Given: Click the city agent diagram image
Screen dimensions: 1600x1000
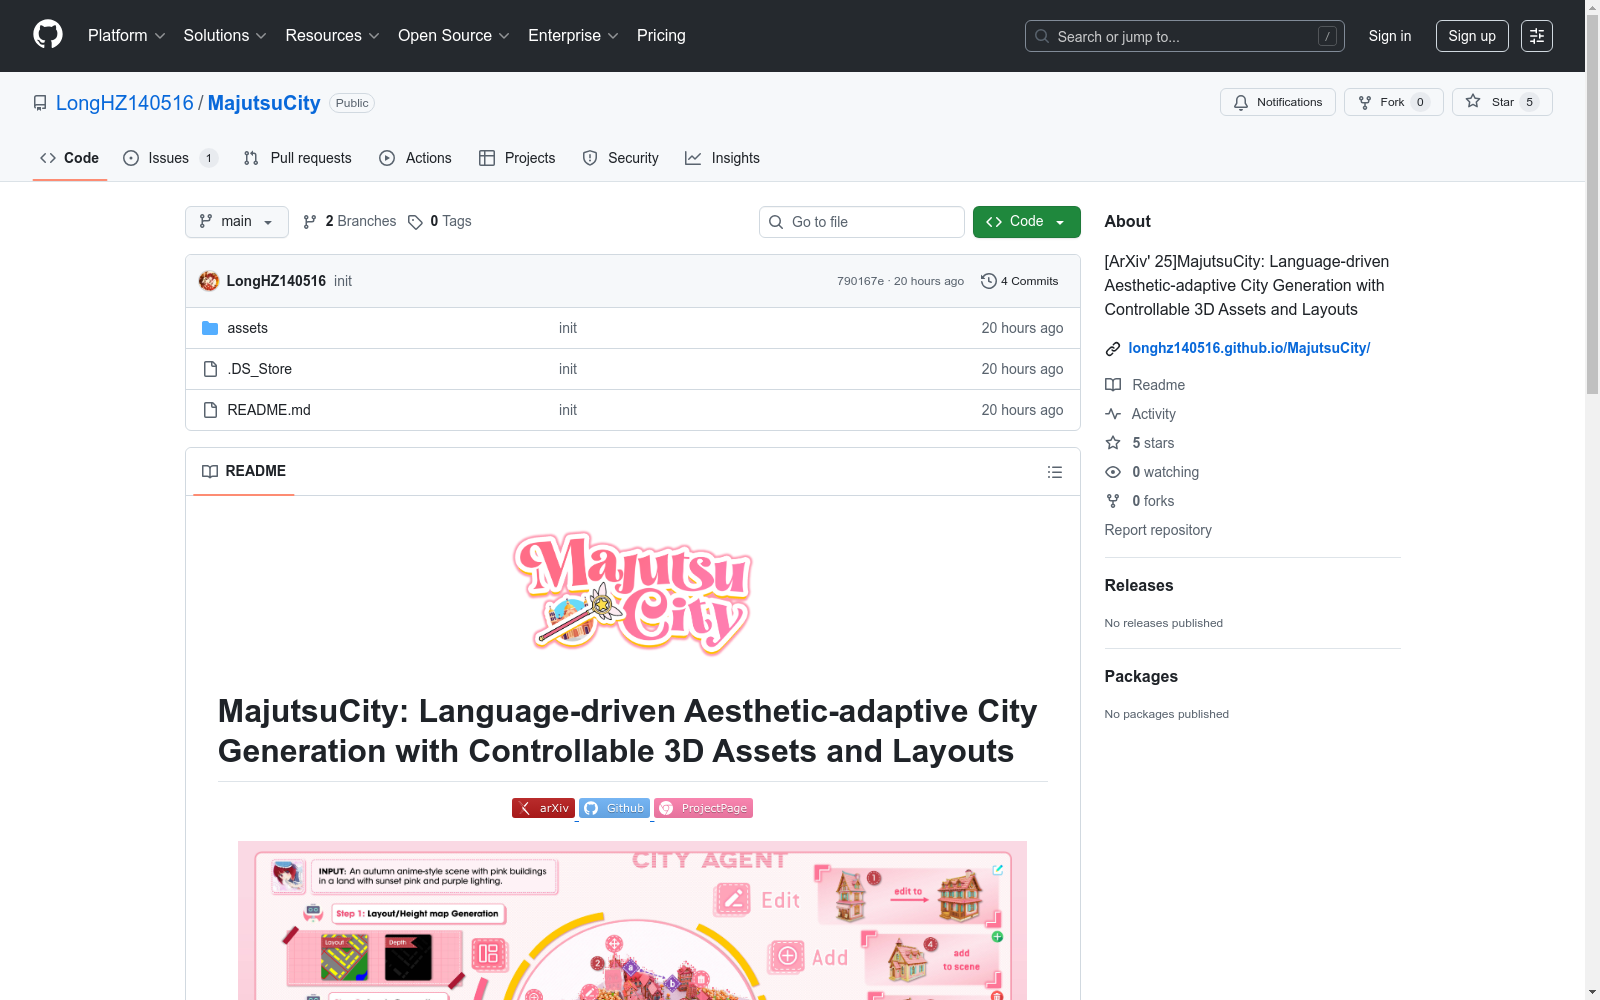Looking at the screenshot, I should pyautogui.click(x=632, y=920).
